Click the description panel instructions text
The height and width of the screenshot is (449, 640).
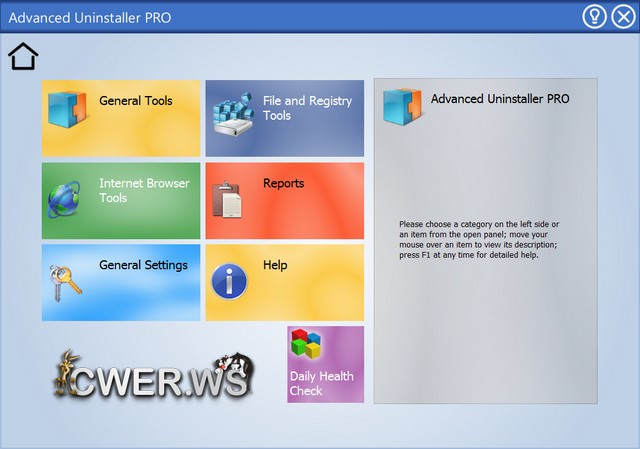477,240
